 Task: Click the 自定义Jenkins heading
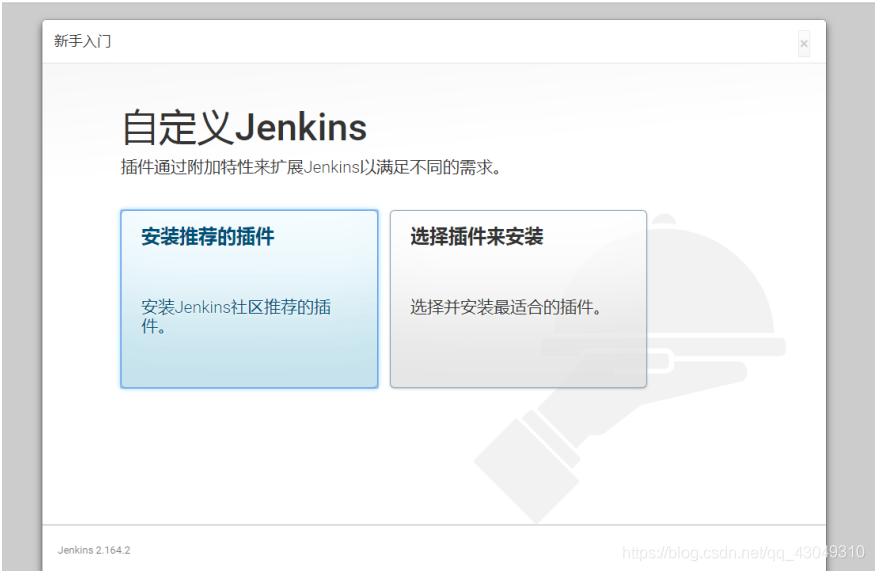coord(244,127)
